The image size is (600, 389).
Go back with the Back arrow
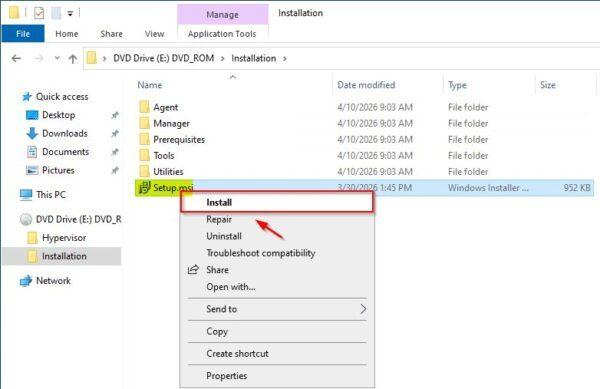click(16, 59)
